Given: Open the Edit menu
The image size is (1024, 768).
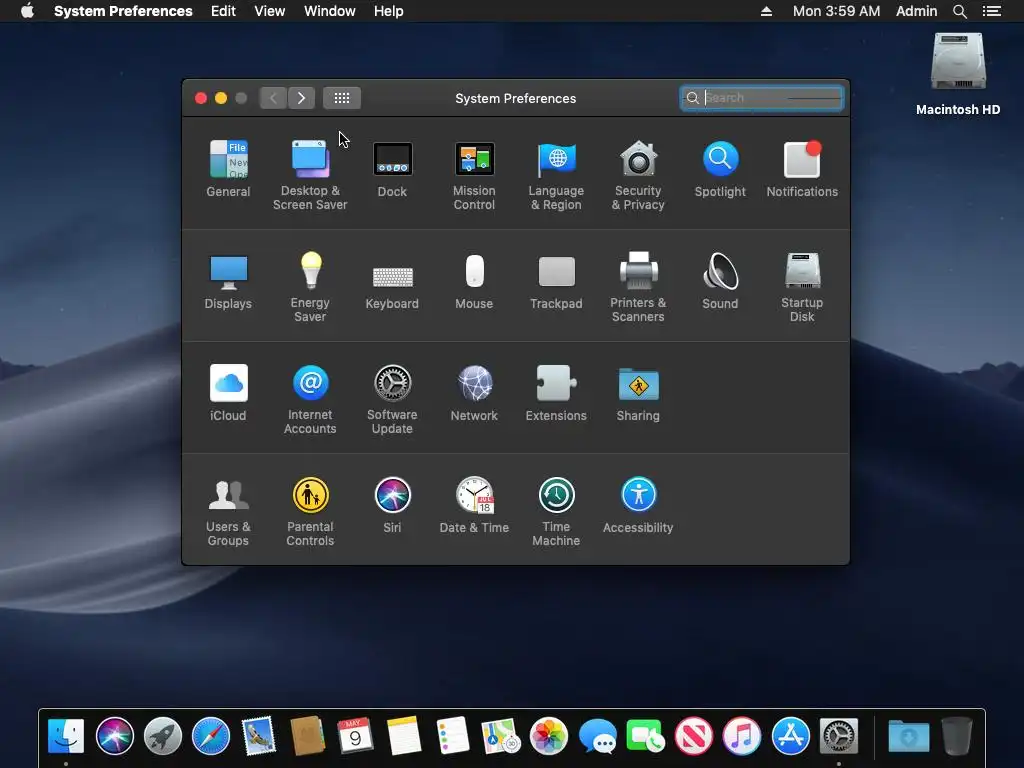Looking at the screenshot, I should (223, 11).
